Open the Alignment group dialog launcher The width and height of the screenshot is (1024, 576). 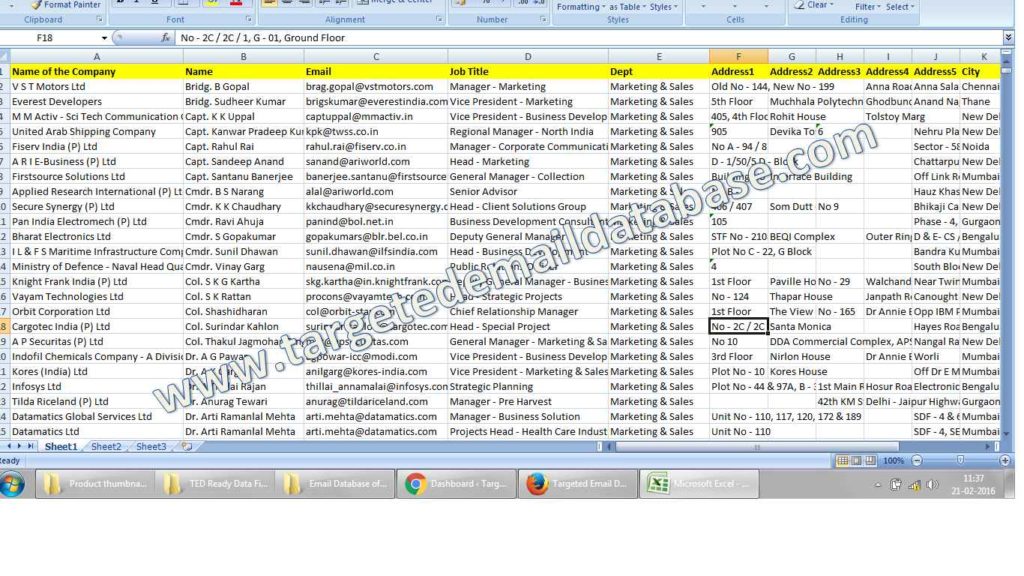pos(439,20)
